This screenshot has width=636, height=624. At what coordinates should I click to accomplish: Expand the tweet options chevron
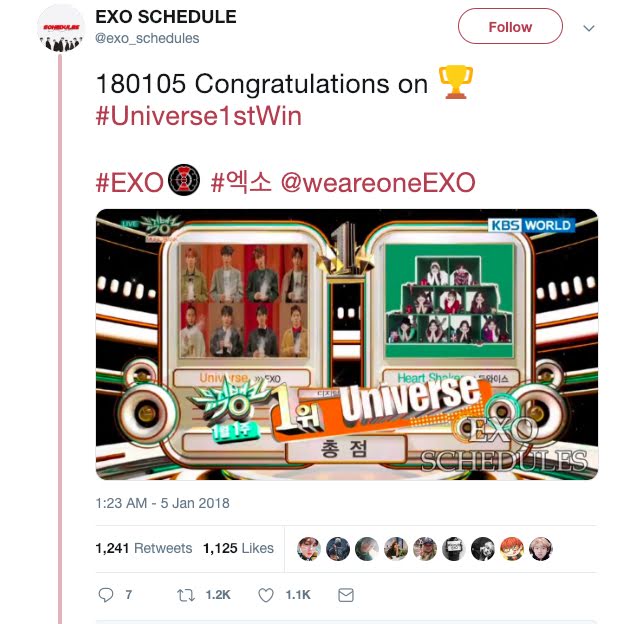(x=589, y=28)
